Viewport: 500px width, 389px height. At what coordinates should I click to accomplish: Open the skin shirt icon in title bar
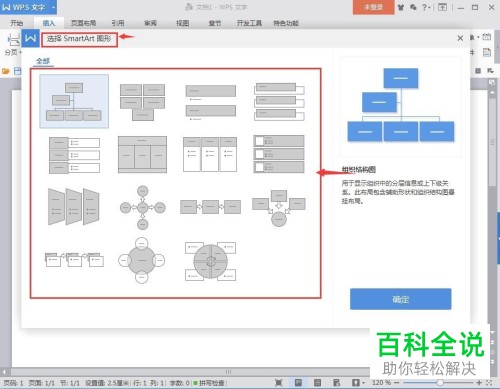[x=401, y=7]
